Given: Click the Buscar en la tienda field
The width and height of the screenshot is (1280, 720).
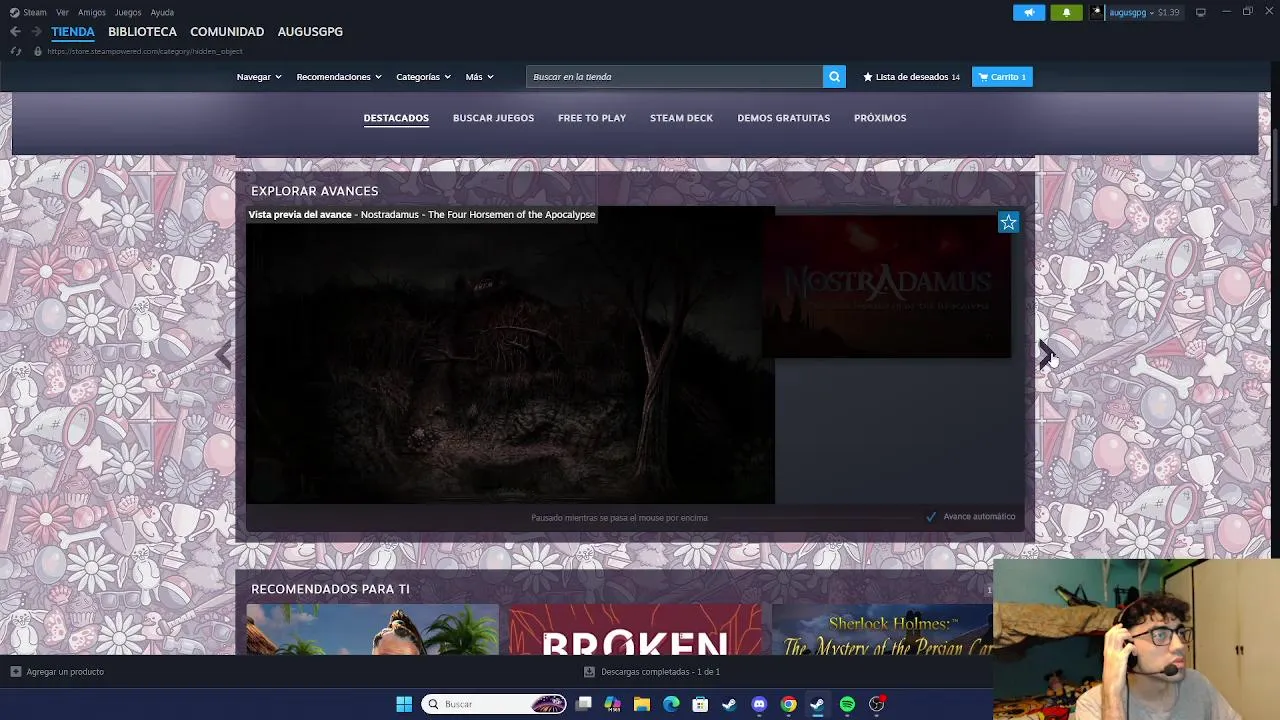Looking at the screenshot, I should [x=674, y=77].
